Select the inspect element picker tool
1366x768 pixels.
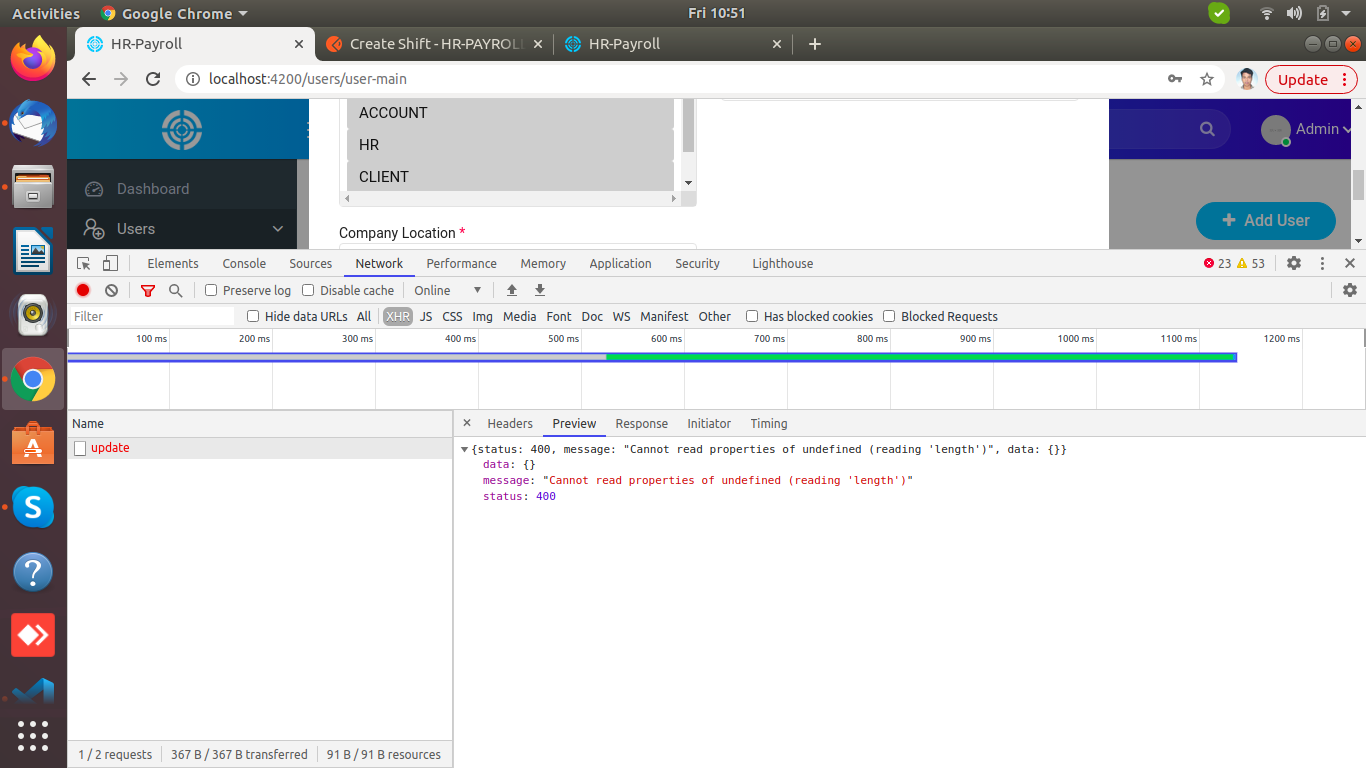pos(84,263)
